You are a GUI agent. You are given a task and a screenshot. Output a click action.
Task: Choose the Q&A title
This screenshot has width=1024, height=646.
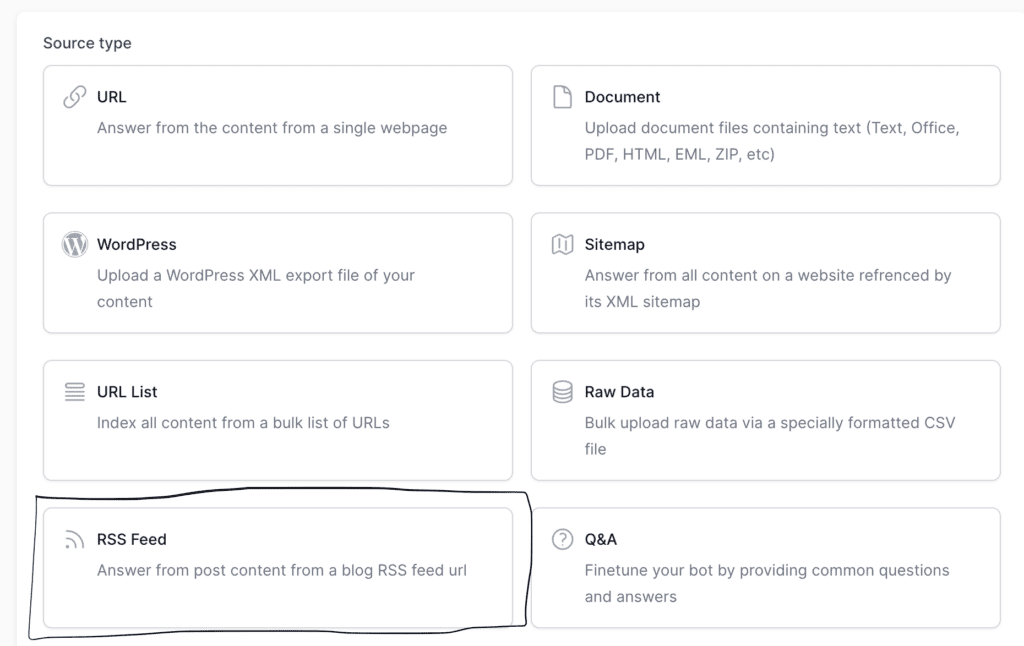(x=600, y=539)
